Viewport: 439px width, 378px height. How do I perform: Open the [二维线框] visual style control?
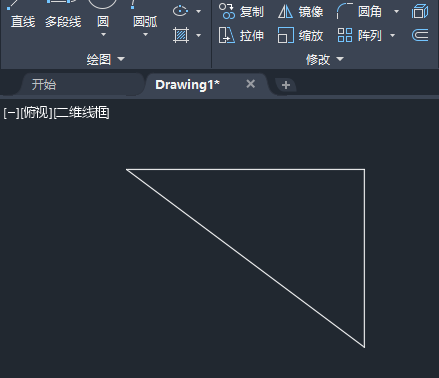coord(81,113)
